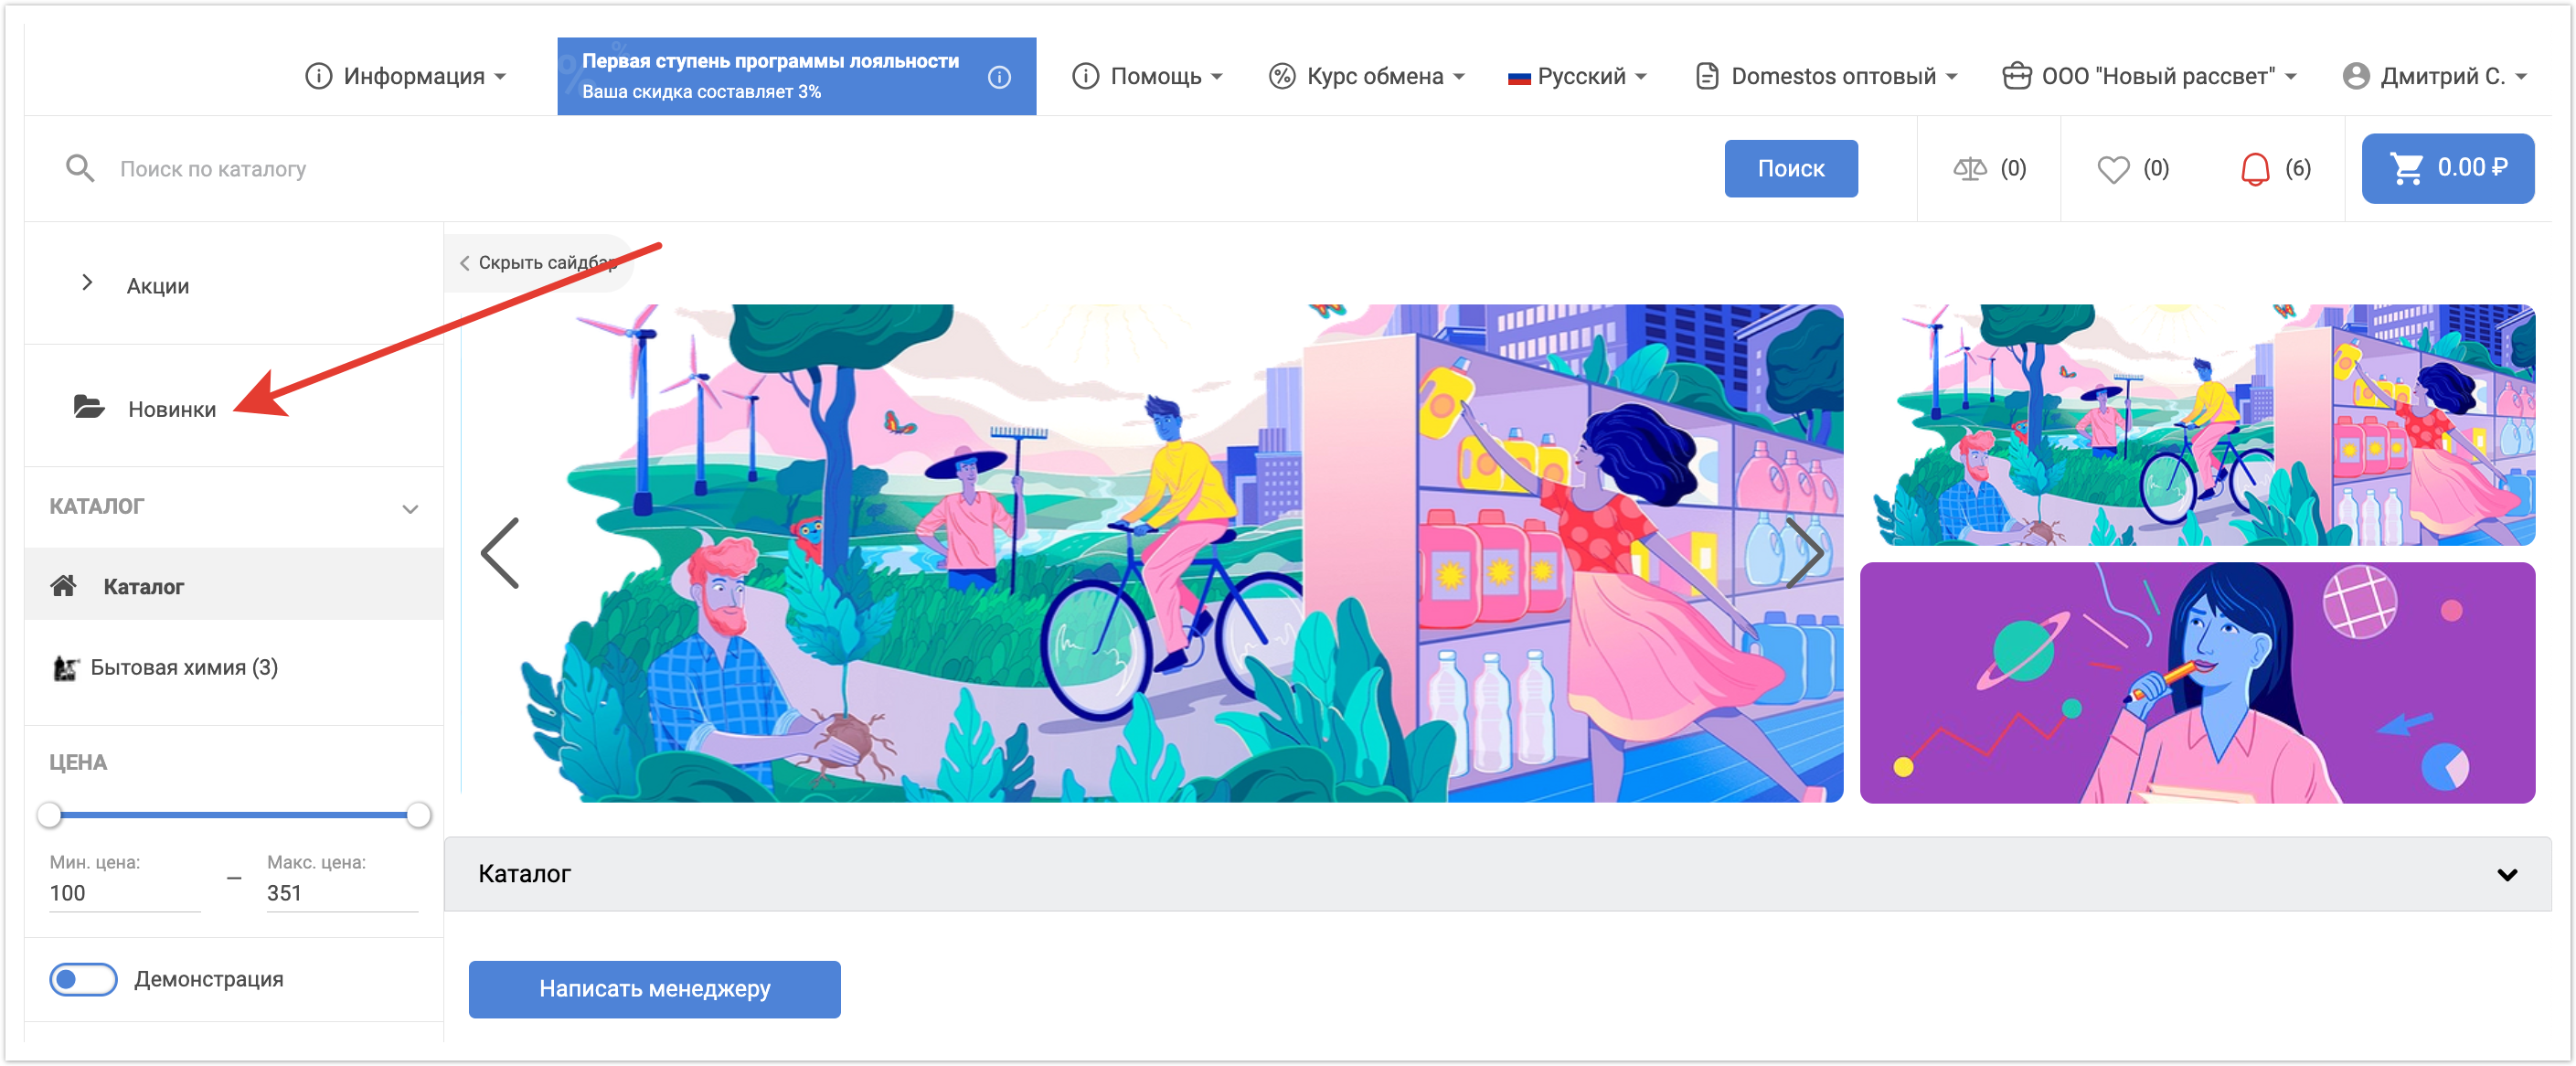Expand the Акции section chevron
Screen dimensions: 2576x1066
point(87,283)
